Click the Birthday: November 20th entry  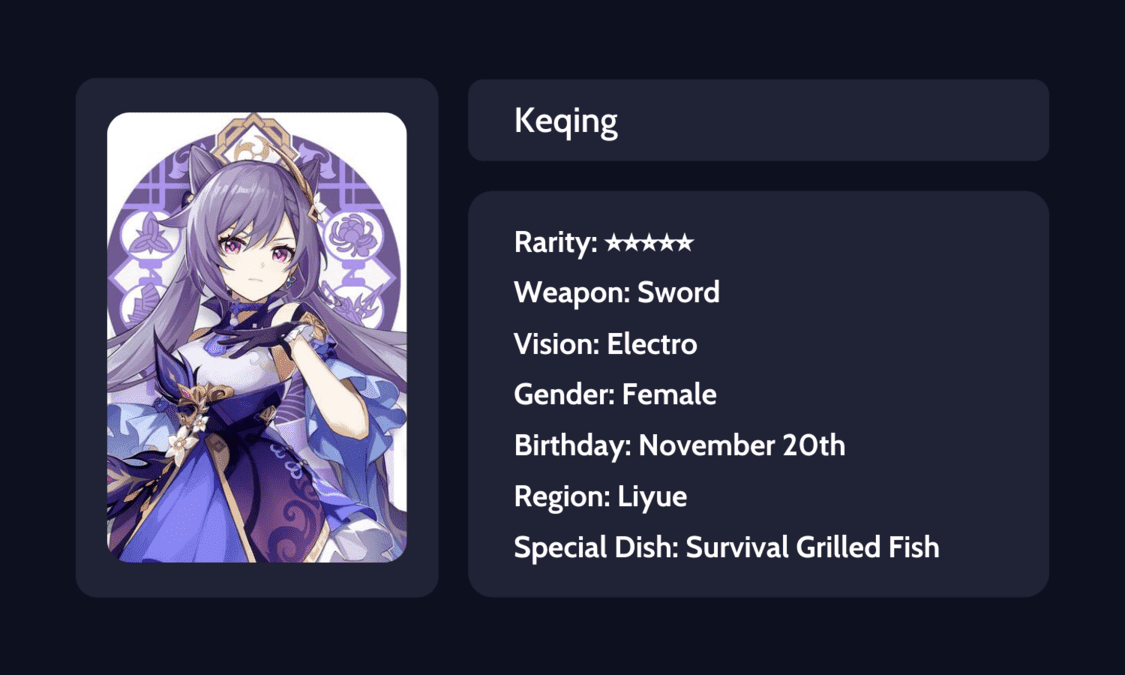tap(679, 445)
